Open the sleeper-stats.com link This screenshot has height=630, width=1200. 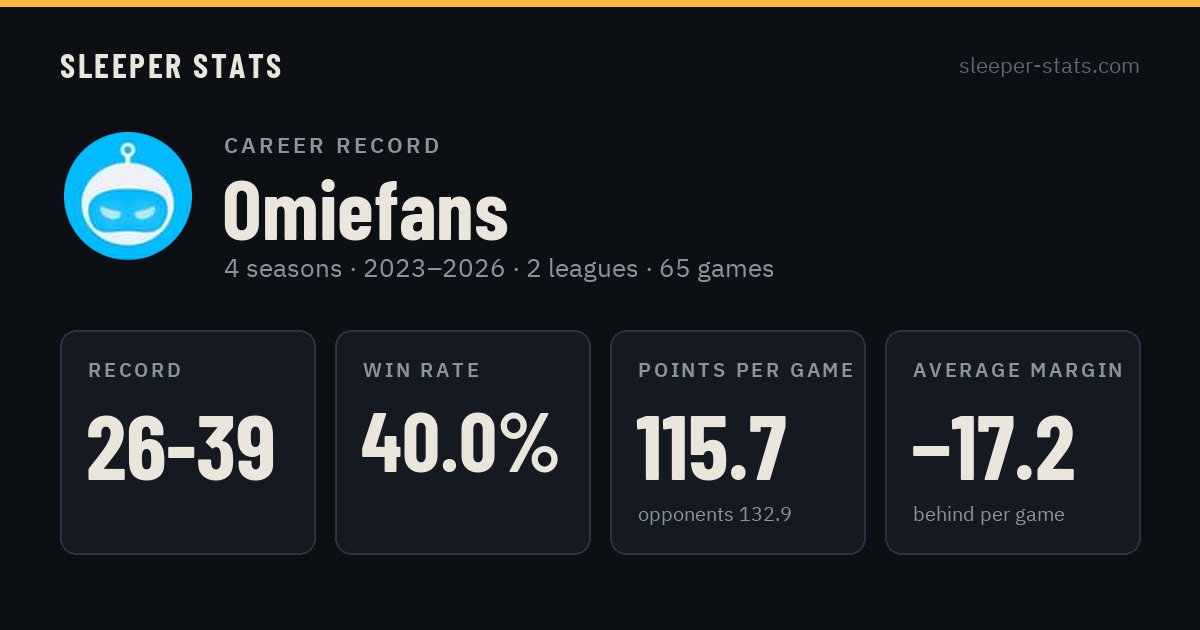click(x=1049, y=66)
